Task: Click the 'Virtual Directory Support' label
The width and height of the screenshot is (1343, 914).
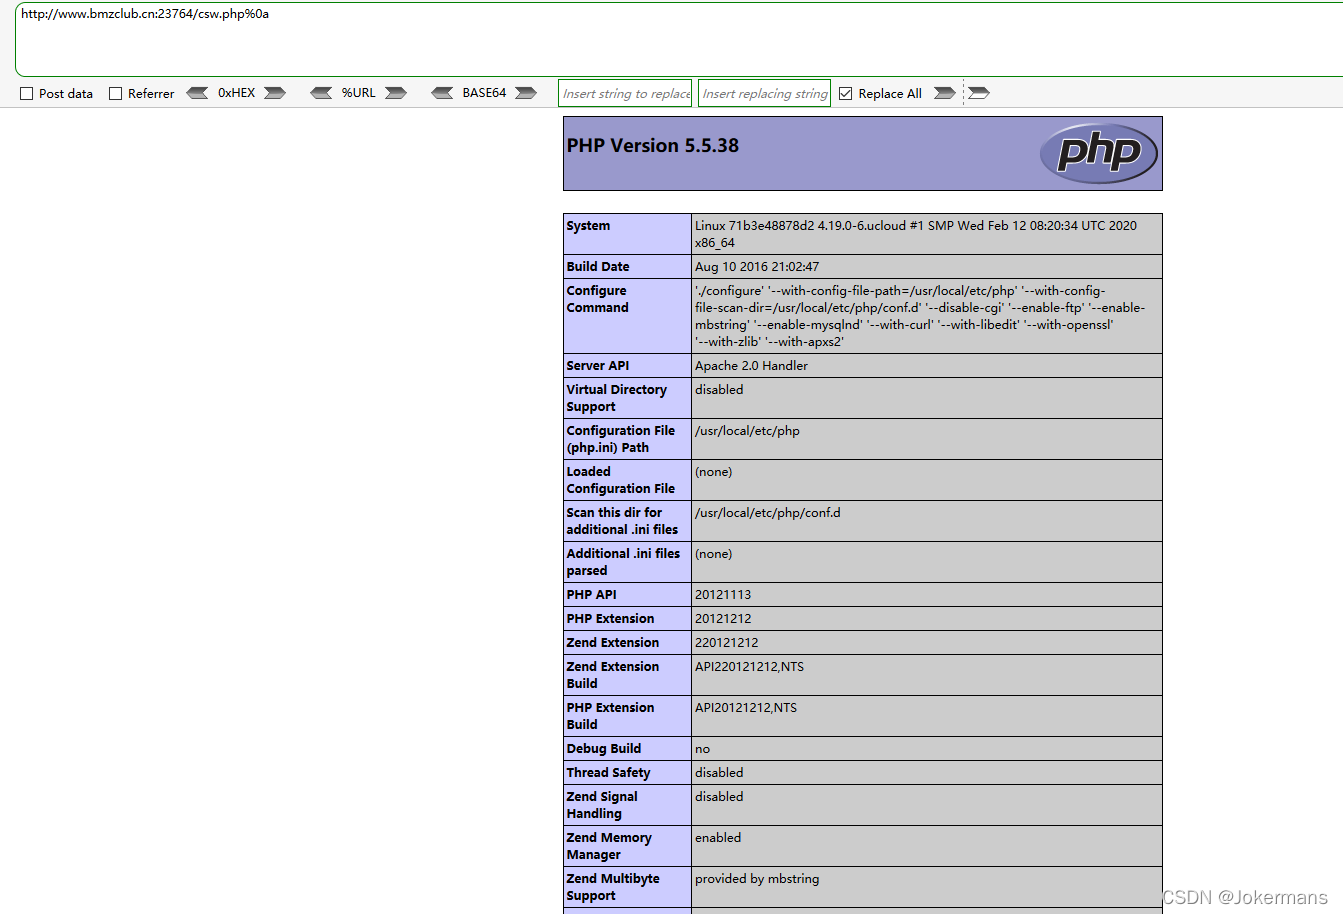Action: click(x=616, y=398)
